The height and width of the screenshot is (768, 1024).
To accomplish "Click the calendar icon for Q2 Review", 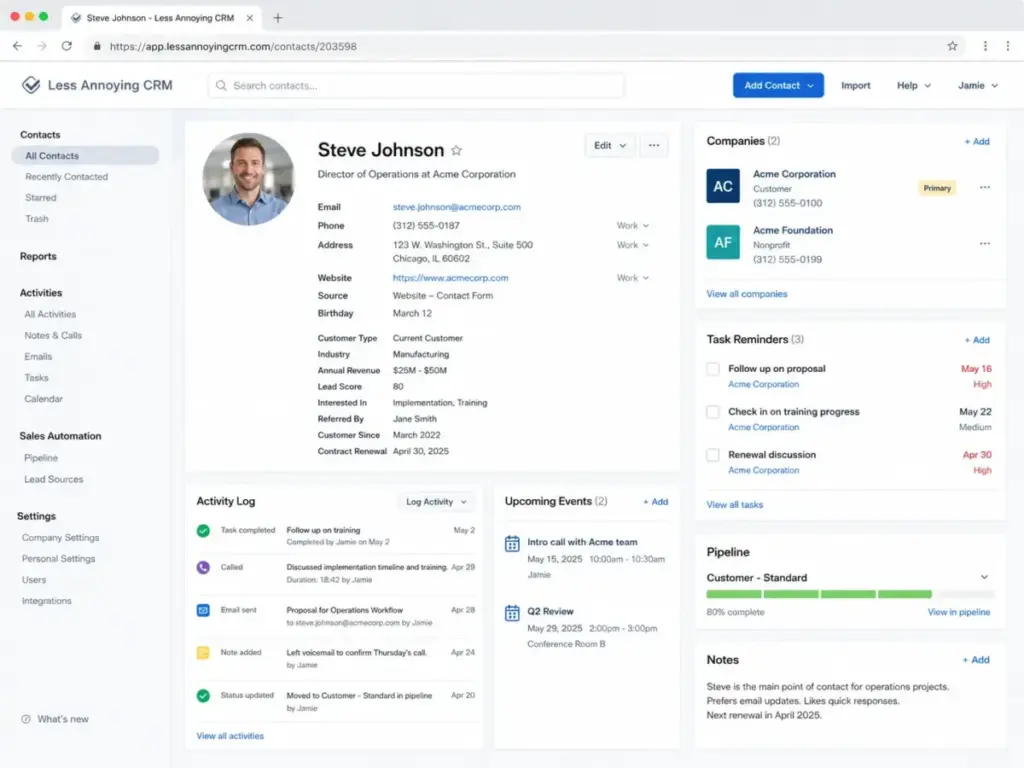I will point(512,613).
